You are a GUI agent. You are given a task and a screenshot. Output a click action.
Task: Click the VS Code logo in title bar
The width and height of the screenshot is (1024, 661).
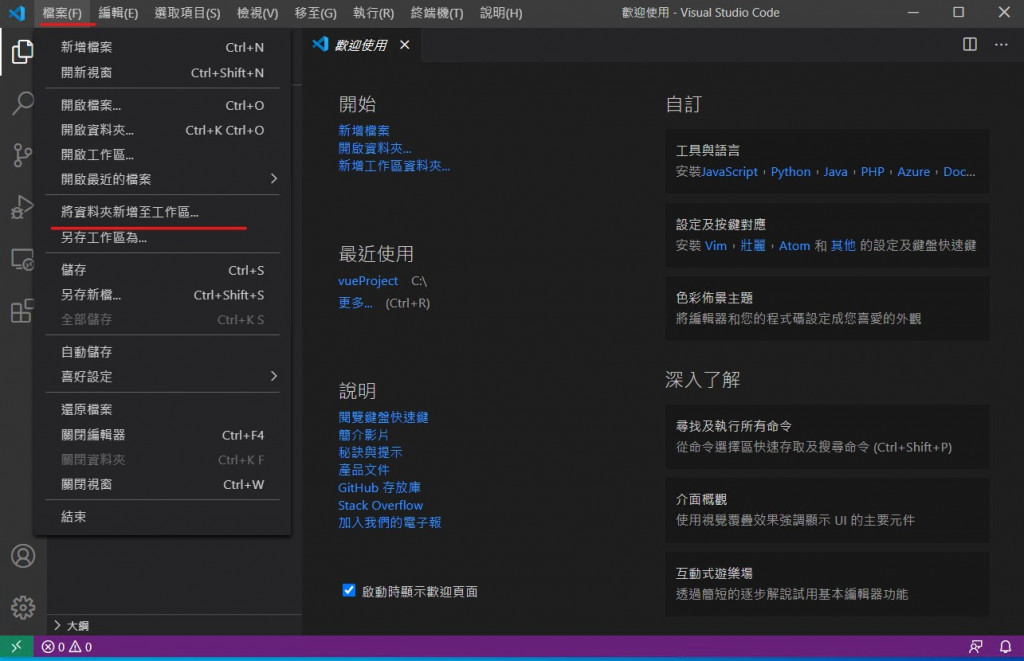point(16,12)
